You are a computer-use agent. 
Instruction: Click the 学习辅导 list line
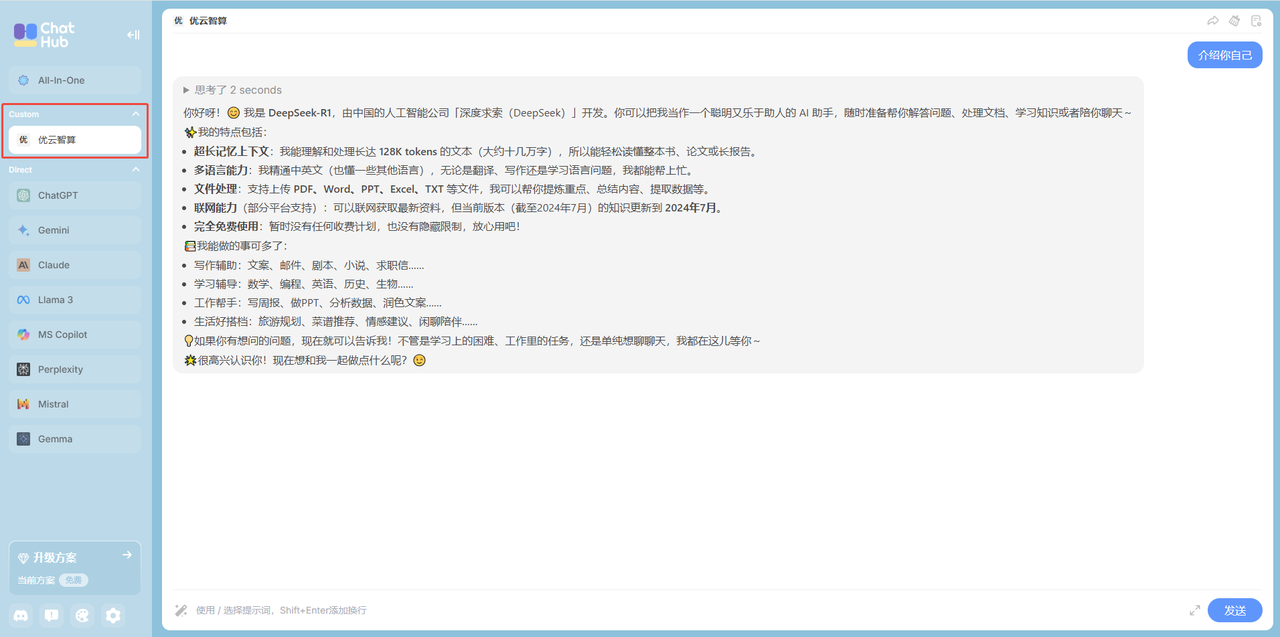[304, 284]
